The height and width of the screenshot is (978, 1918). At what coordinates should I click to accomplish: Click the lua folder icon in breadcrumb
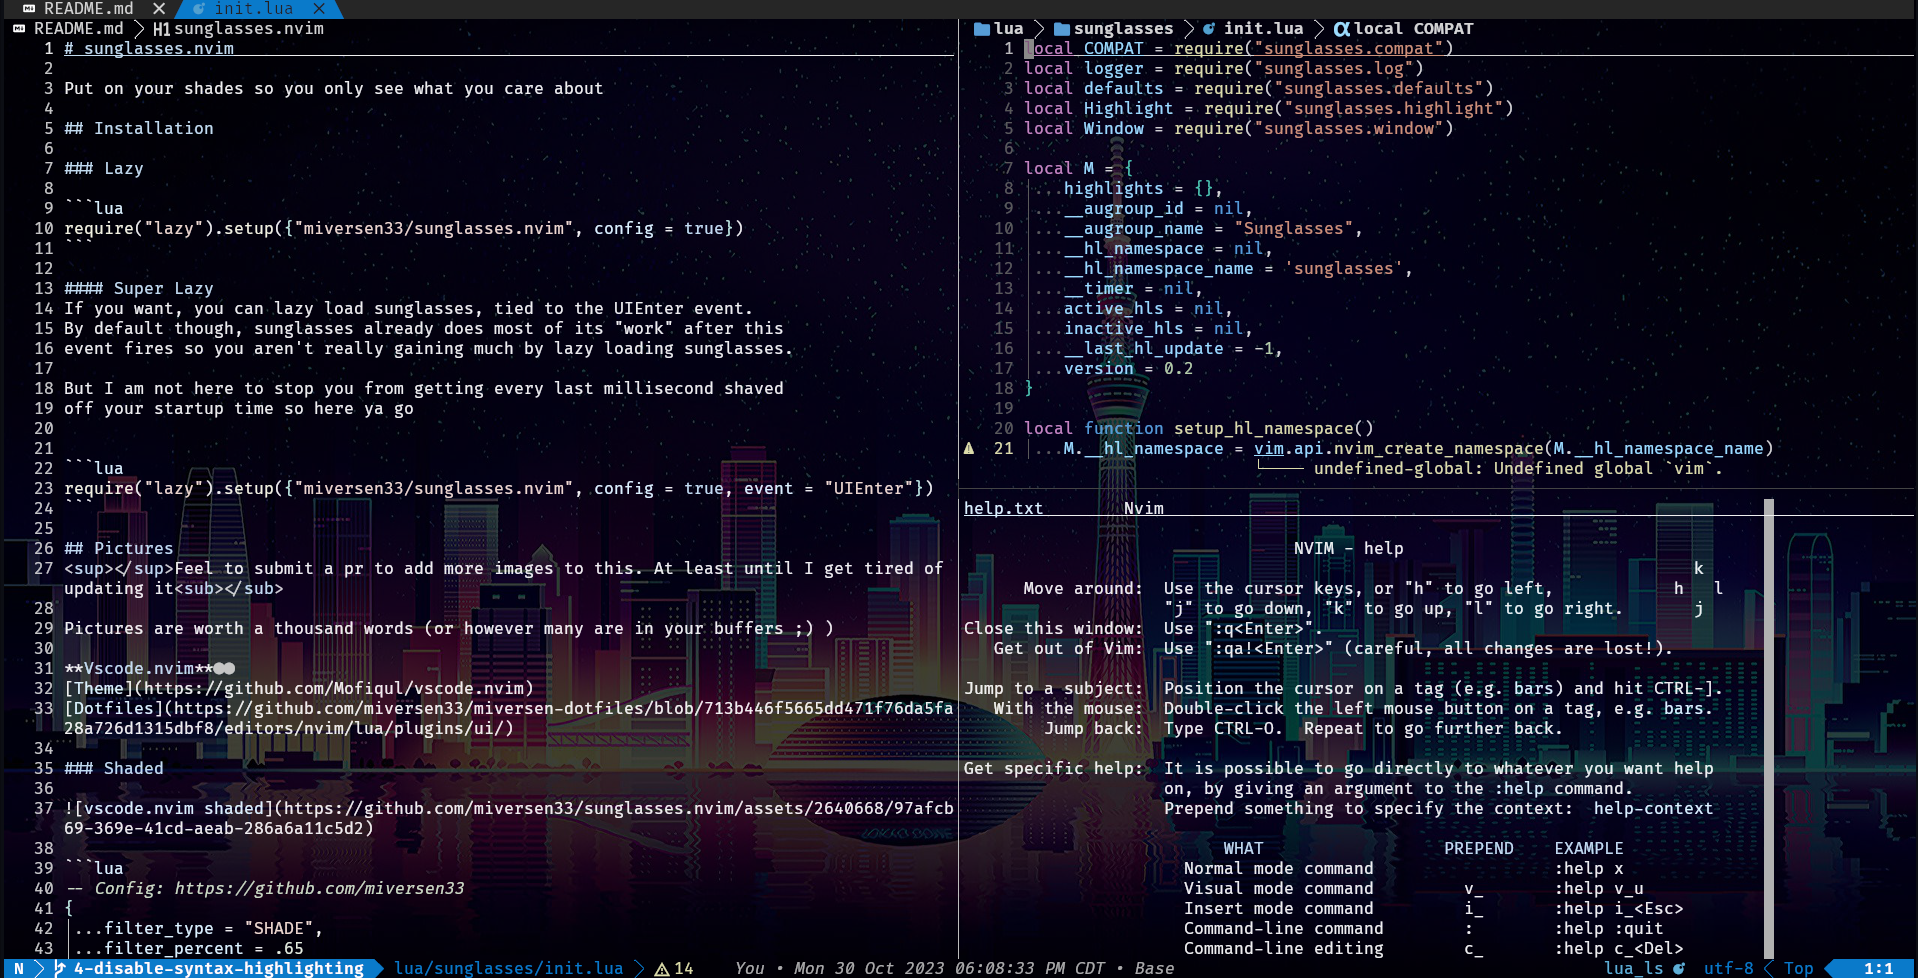click(982, 28)
